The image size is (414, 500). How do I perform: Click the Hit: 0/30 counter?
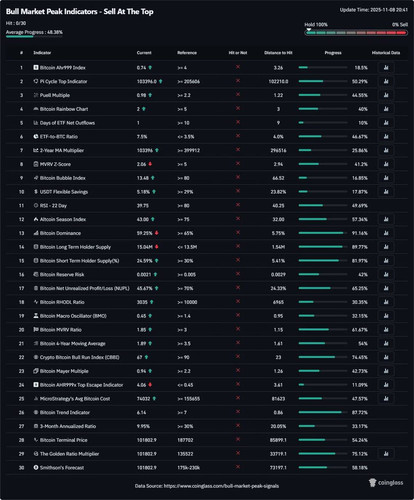coord(16,23)
